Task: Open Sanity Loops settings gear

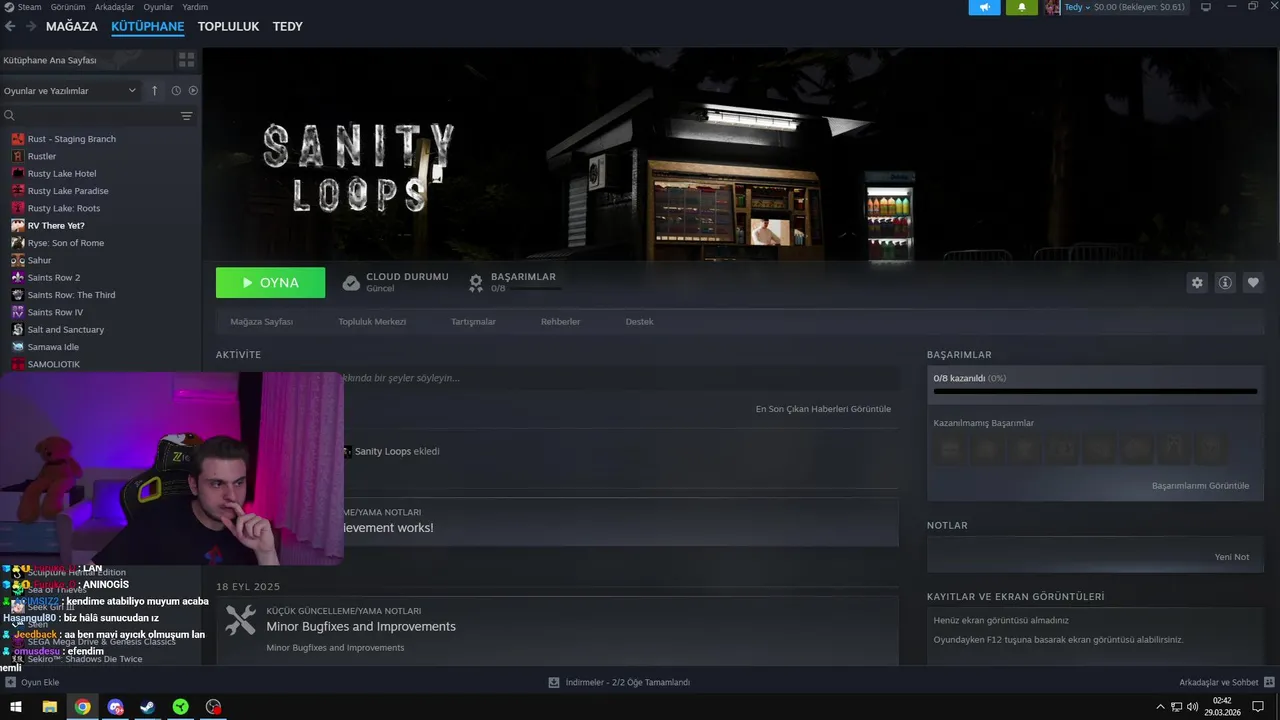Action: coord(1197,283)
